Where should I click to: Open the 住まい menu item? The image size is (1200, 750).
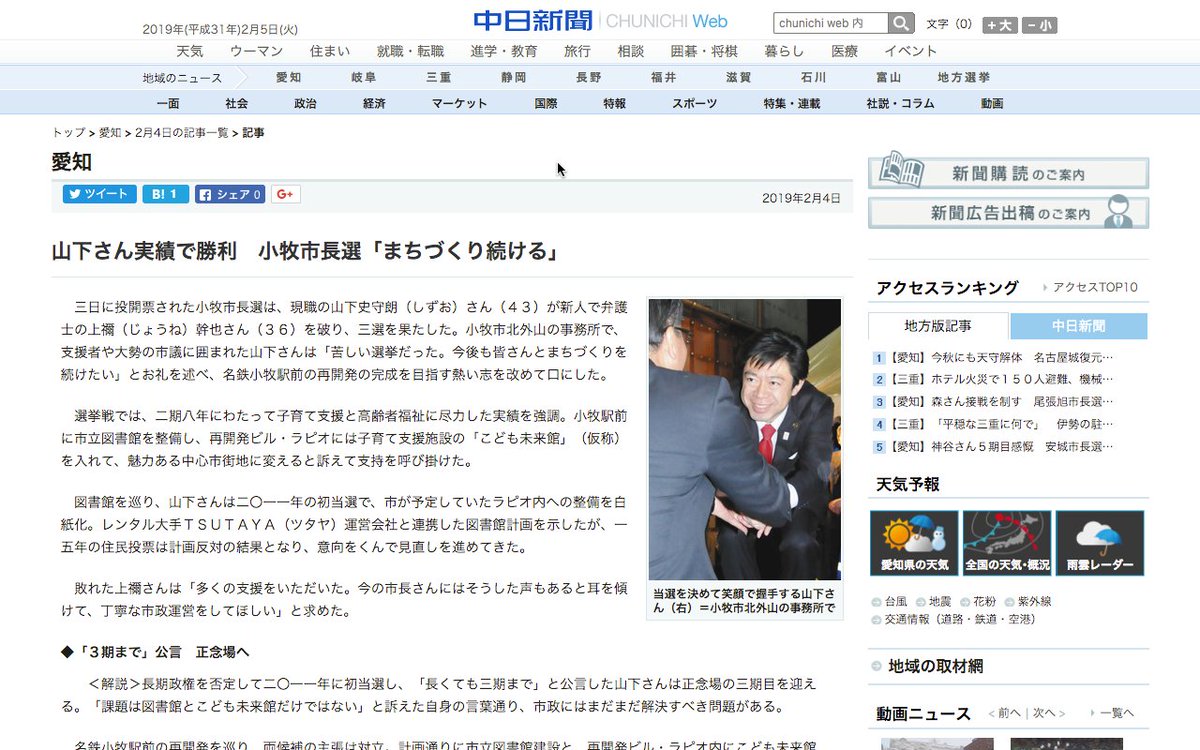330,51
